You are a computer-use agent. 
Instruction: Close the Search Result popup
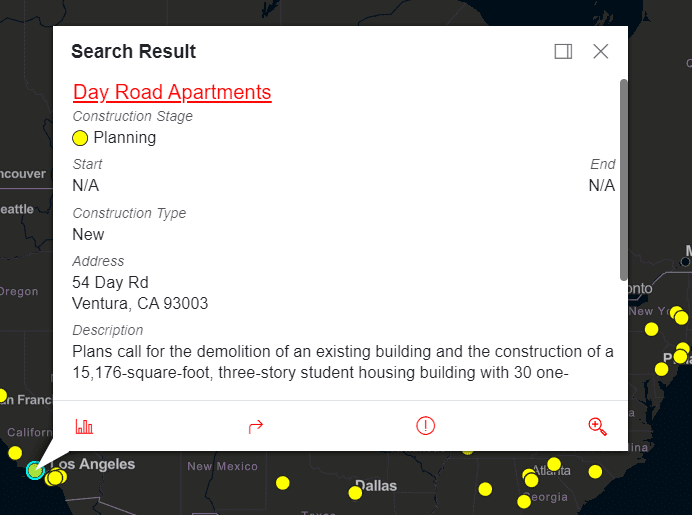tap(601, 52)
